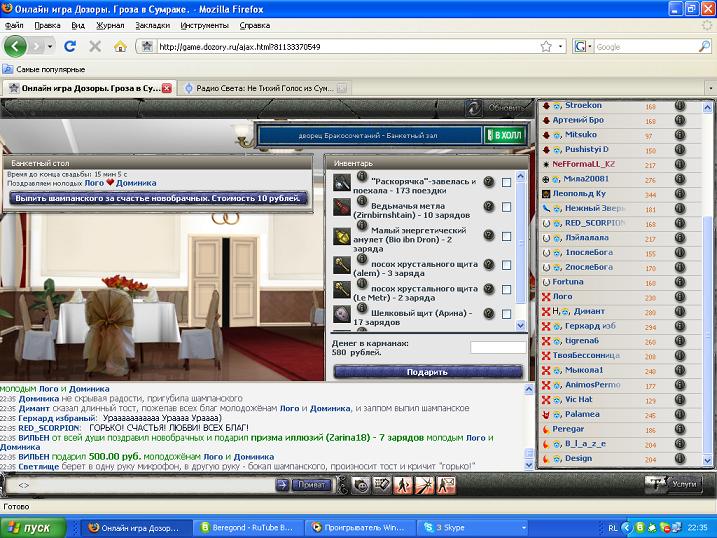
Task: Open info icon next to player Stroekon
Action: 680,106
